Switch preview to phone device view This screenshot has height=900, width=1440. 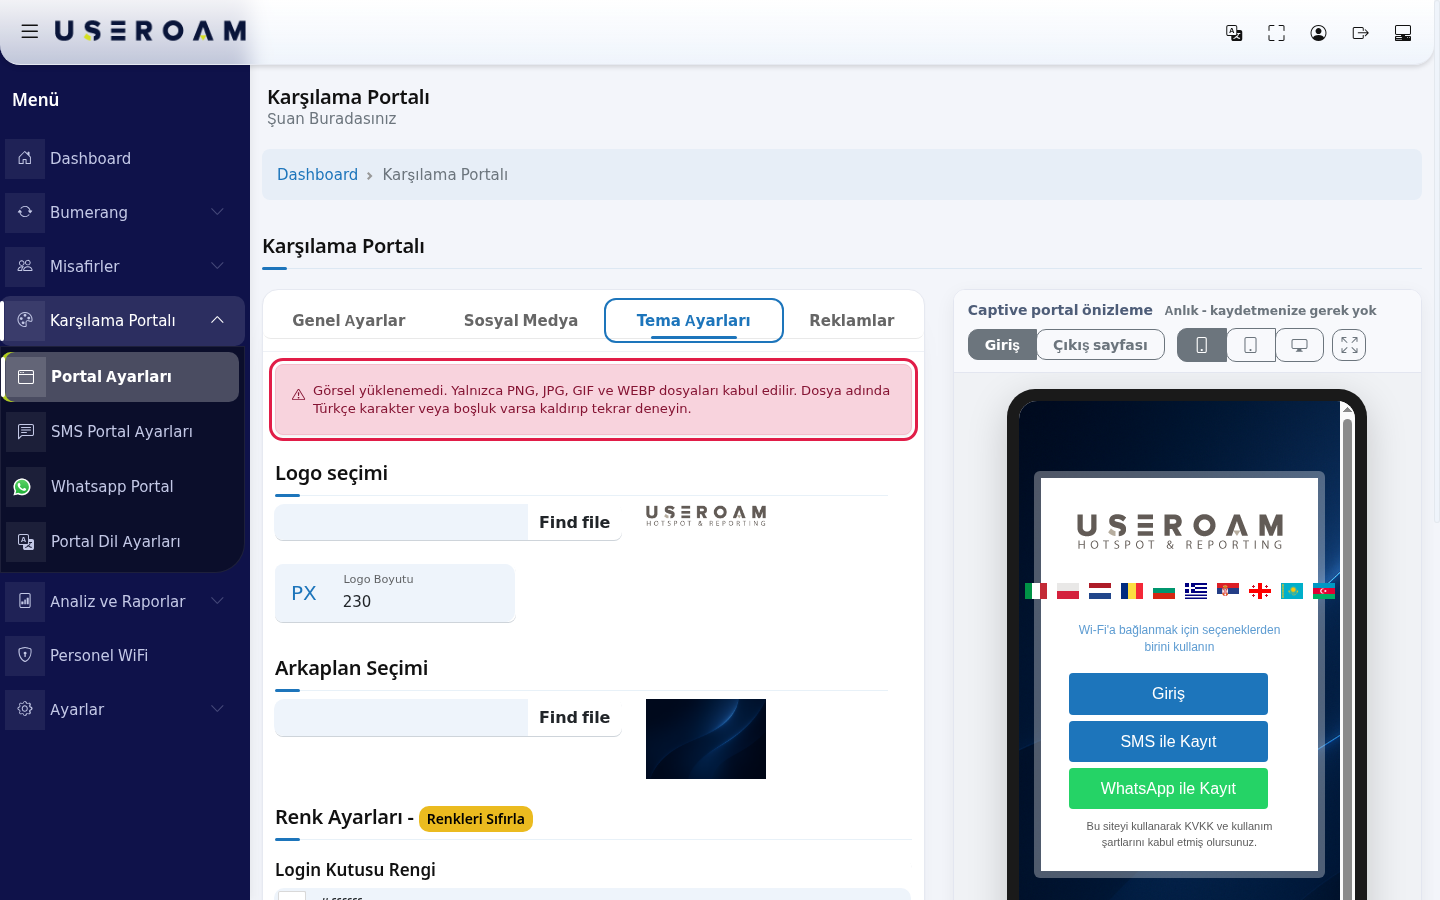[x=1202, y=345]
